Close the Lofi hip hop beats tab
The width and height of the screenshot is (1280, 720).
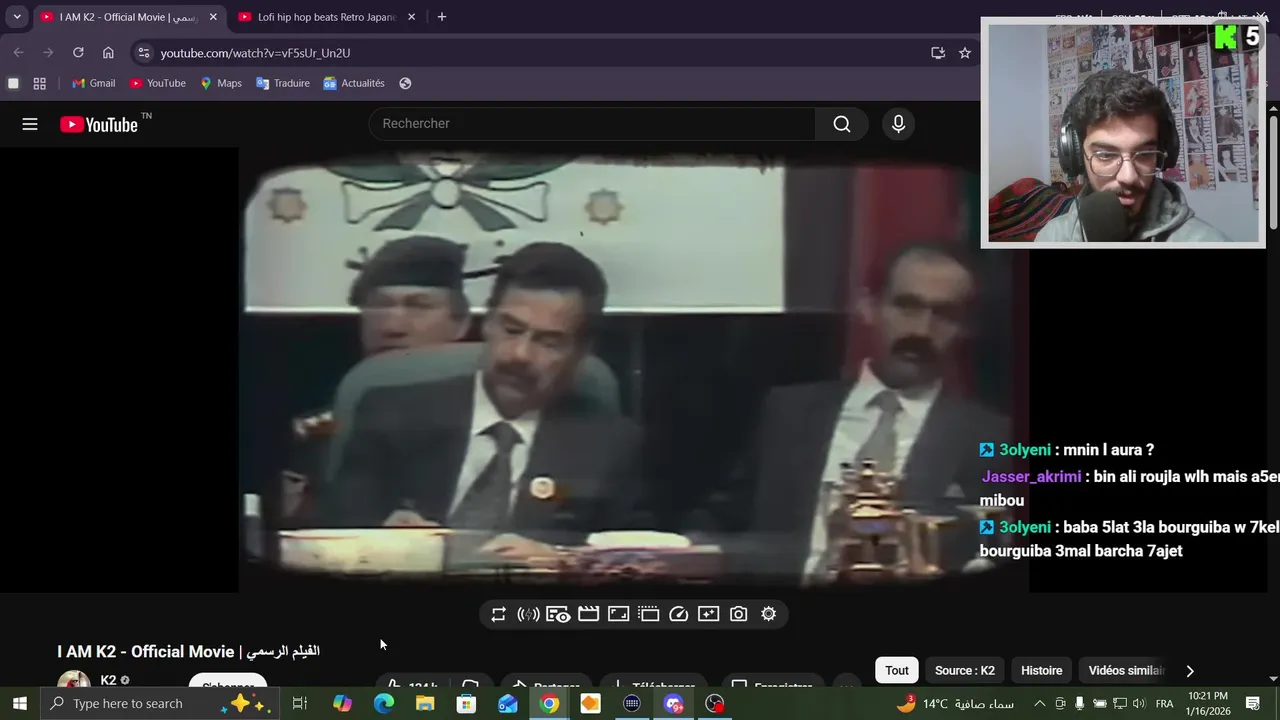[411, 17]
